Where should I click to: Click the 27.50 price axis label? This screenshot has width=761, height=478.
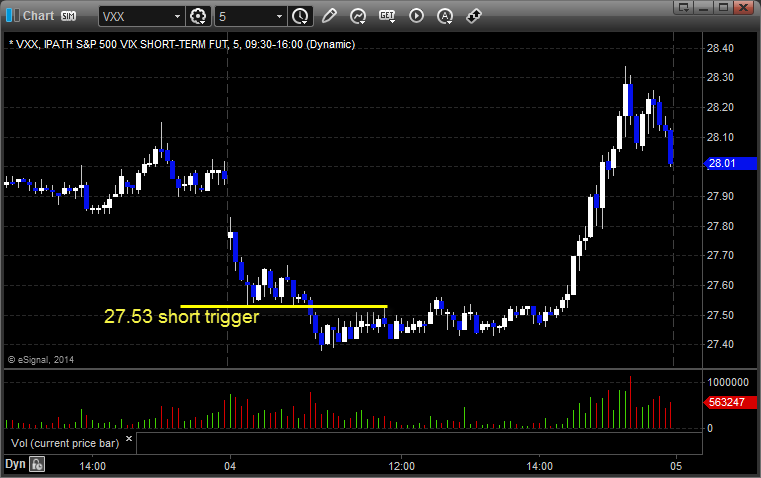click(x=720, y=315)
